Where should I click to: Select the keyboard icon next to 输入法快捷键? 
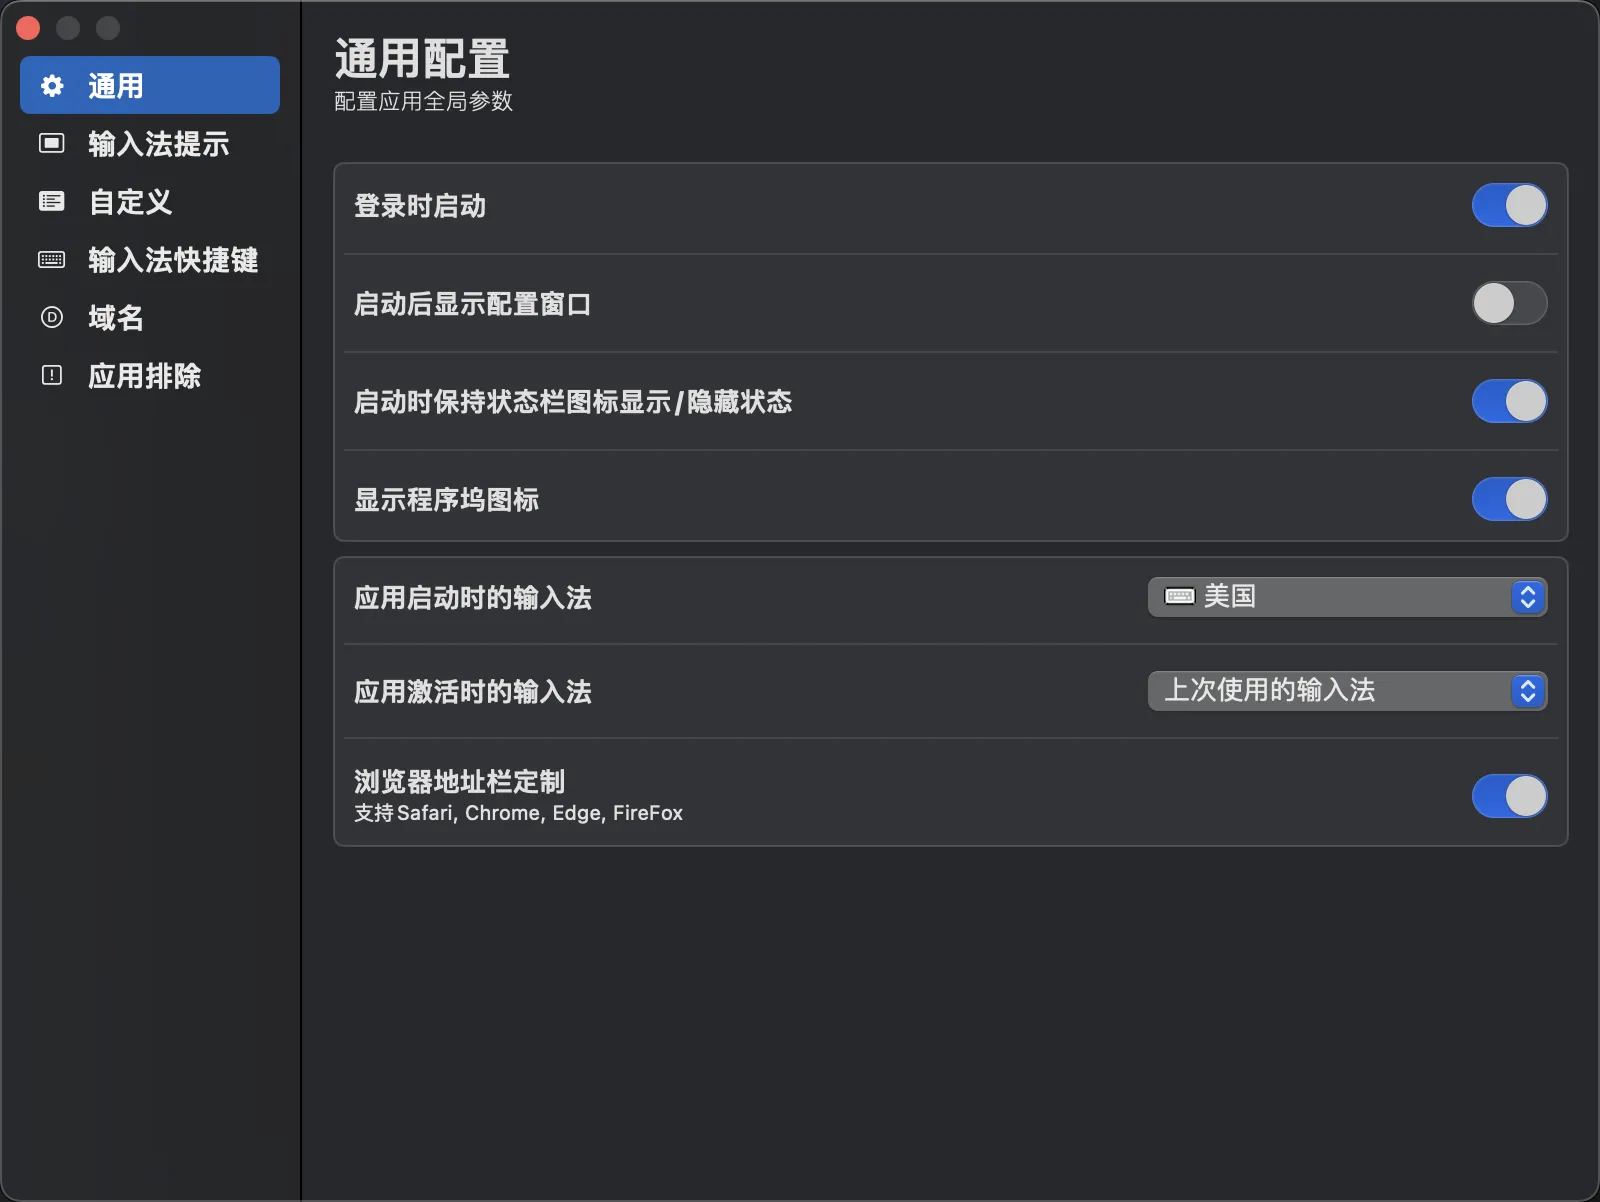[51, 259]
